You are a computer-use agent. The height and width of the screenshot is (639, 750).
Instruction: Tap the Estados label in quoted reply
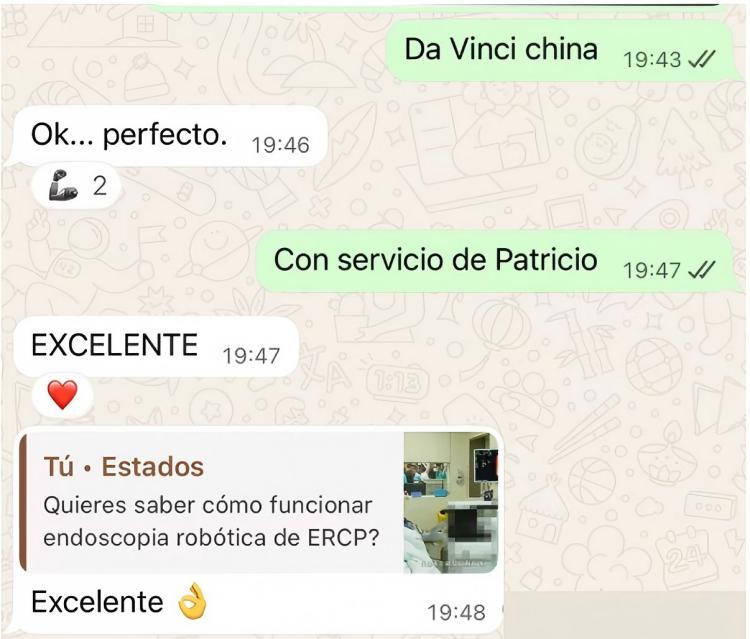(153, 467)
